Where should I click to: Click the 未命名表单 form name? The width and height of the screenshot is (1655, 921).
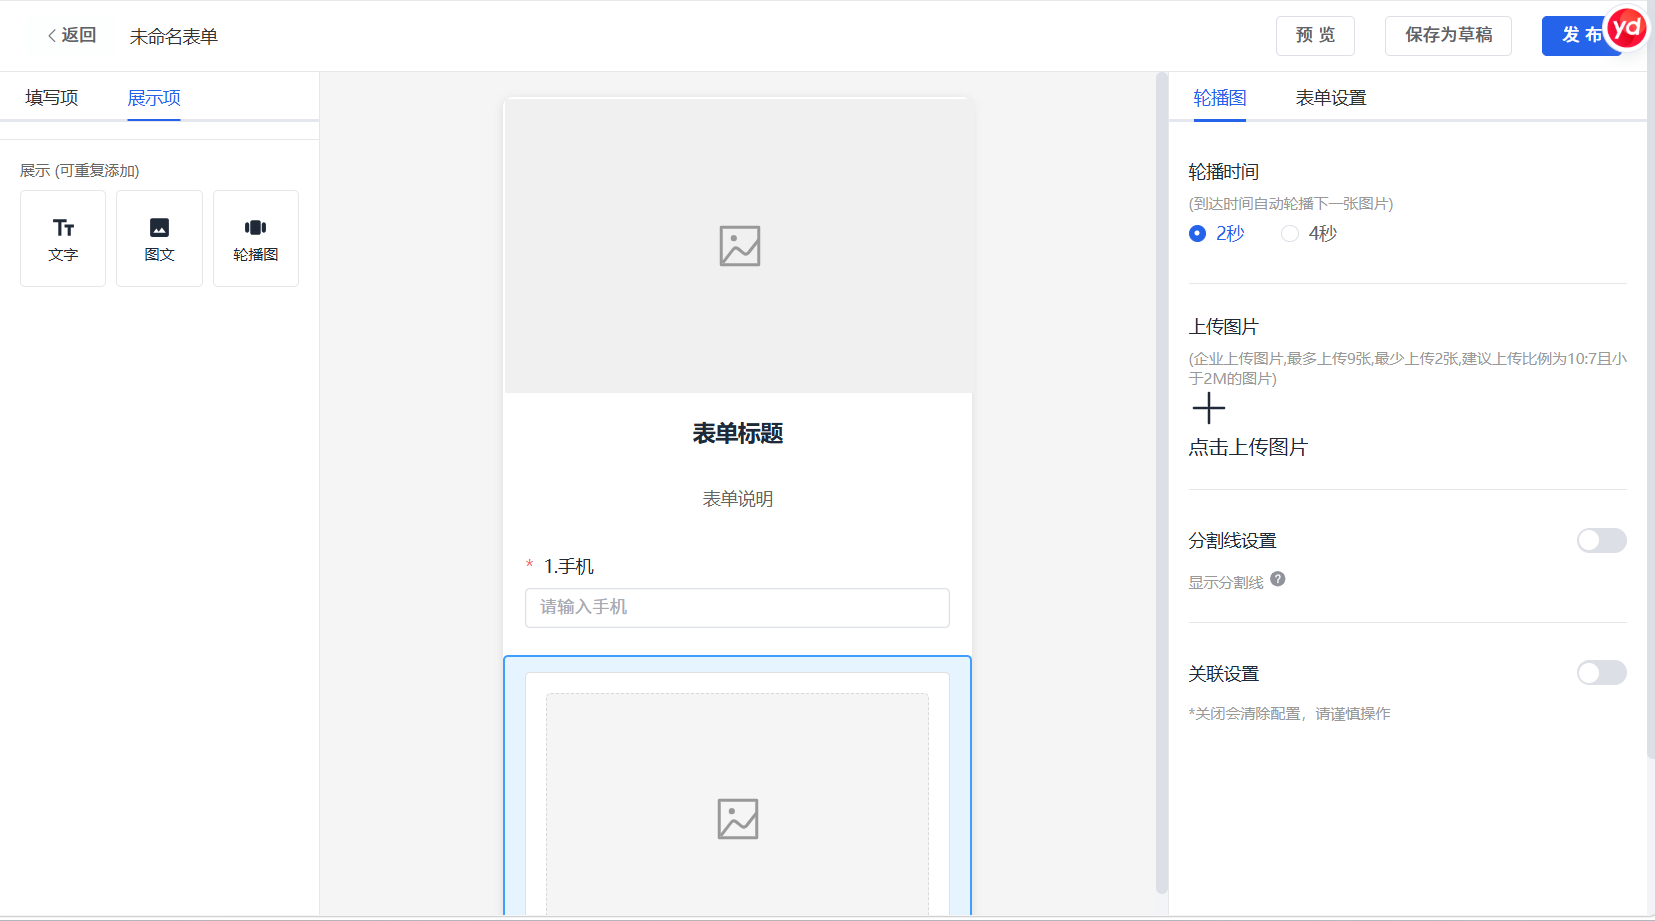point(174,36)
